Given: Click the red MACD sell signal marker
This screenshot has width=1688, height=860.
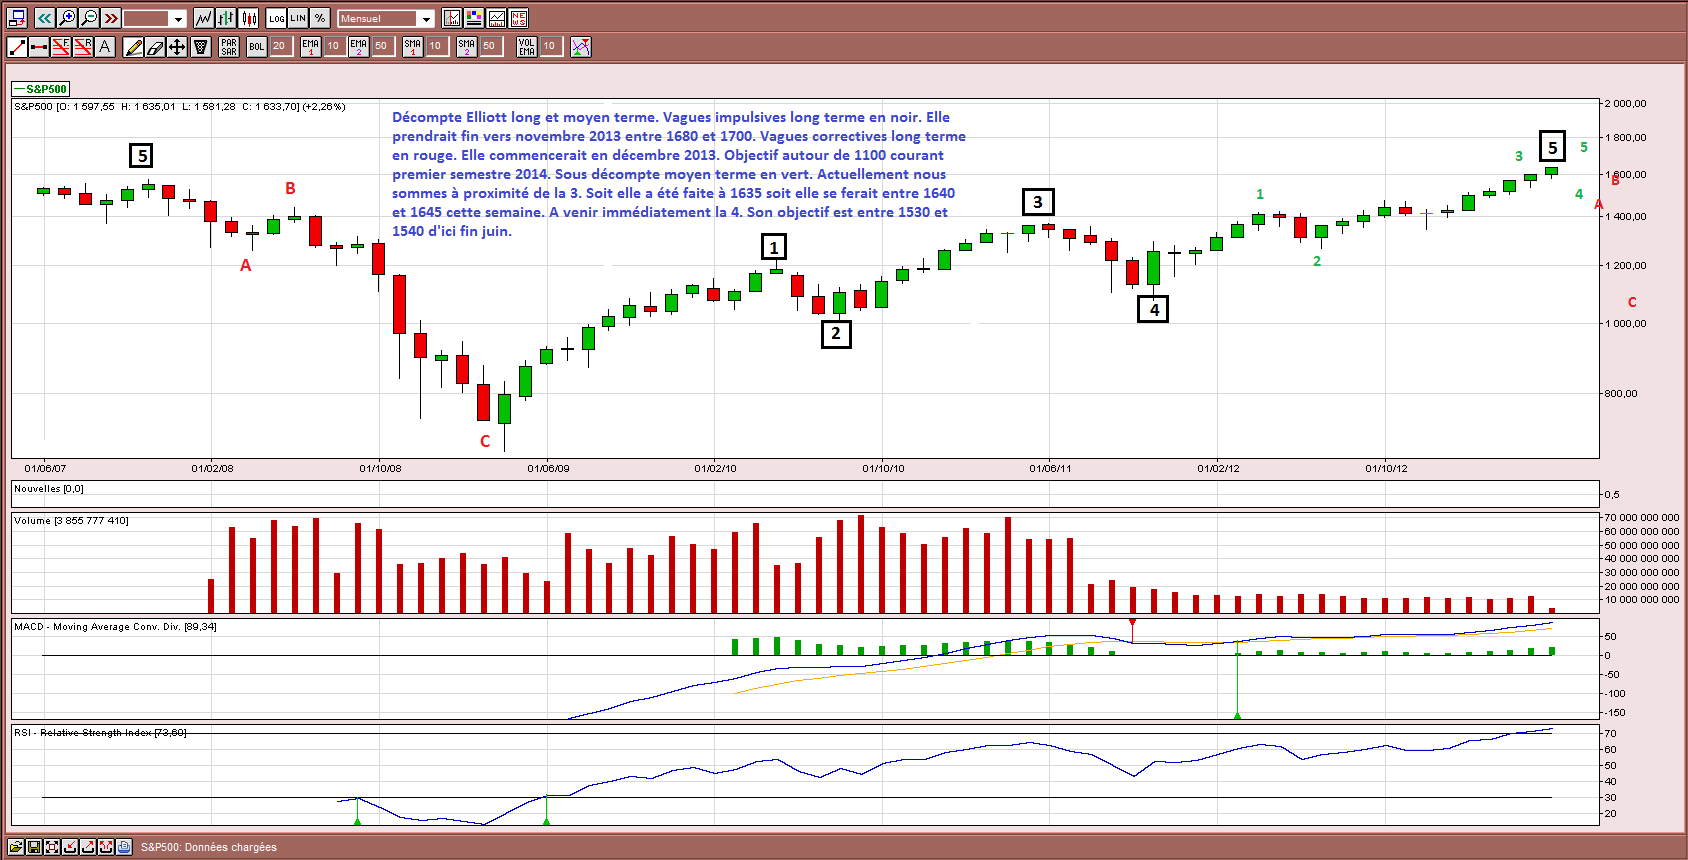Looking at the screenshot, I should [x=1132, y=624].
